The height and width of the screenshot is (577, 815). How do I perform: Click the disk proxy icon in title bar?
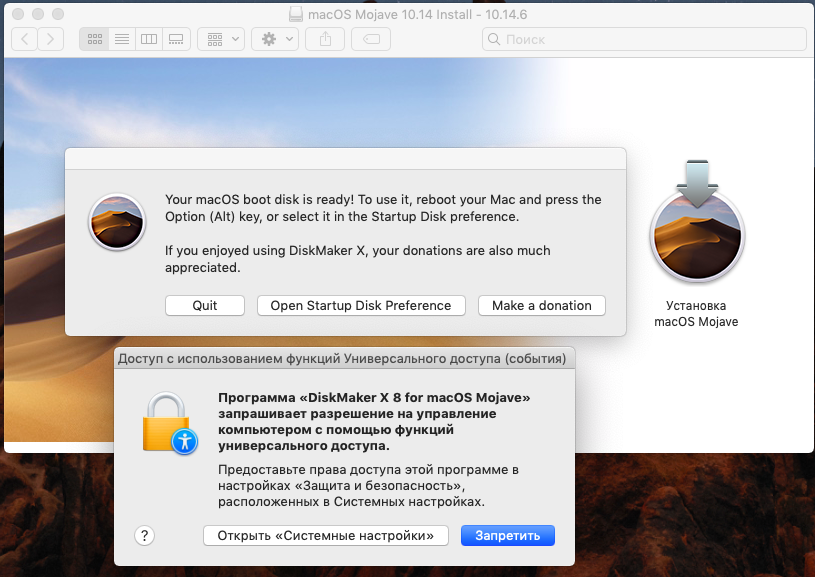coord(296,14)
